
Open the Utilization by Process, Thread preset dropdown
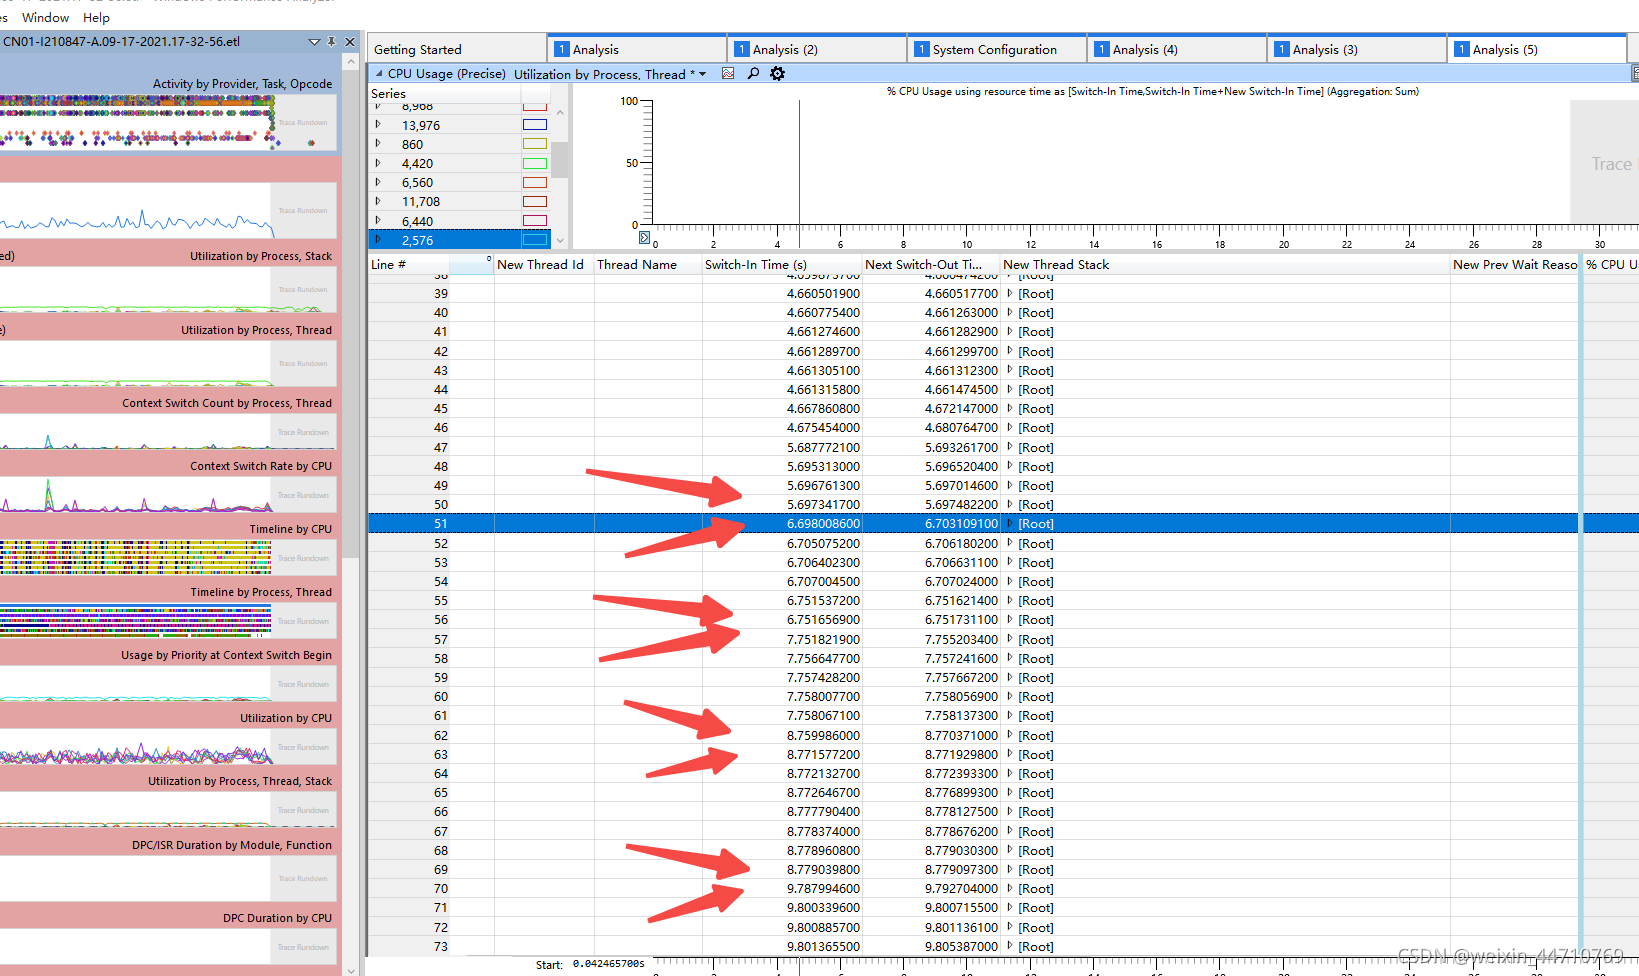click(x=702, y=74)
